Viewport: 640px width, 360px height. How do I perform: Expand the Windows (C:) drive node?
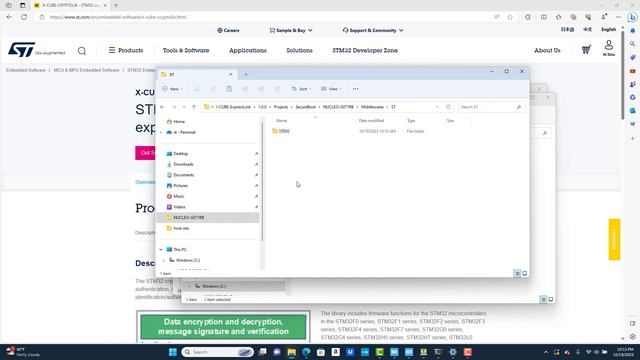[x=164, y=260]
